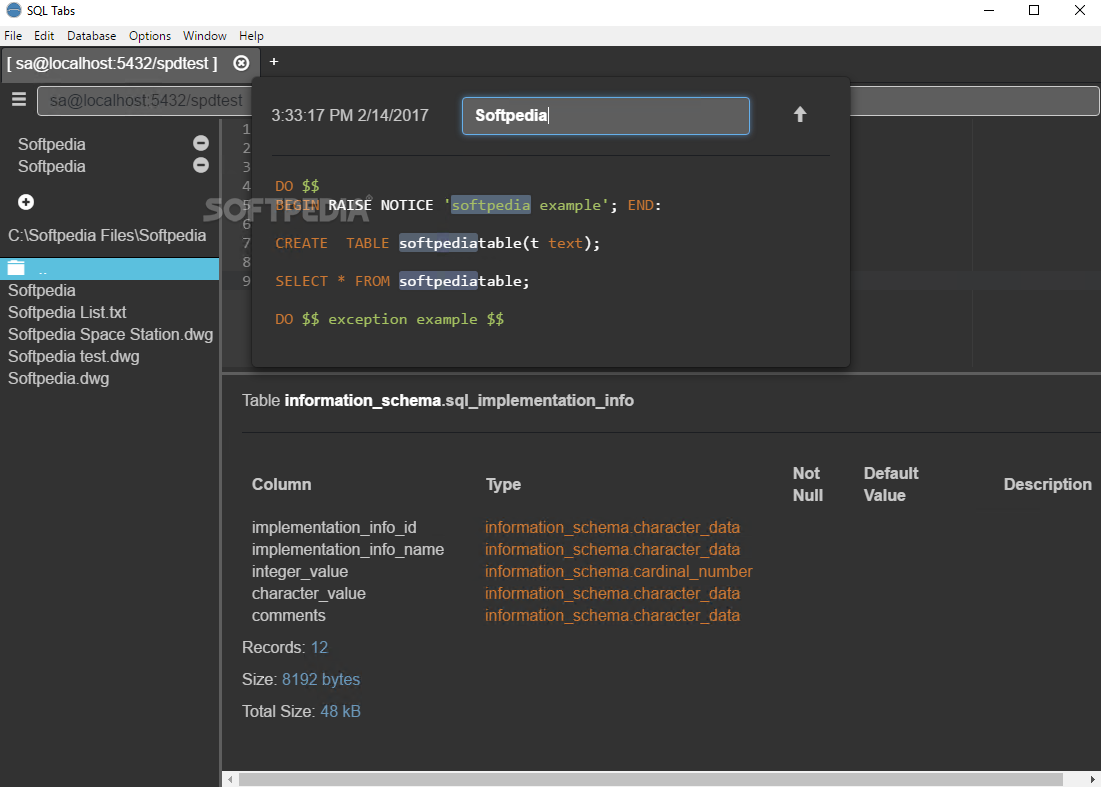
Task: Click type link for character_value row
Action: [x=612, y=593]
